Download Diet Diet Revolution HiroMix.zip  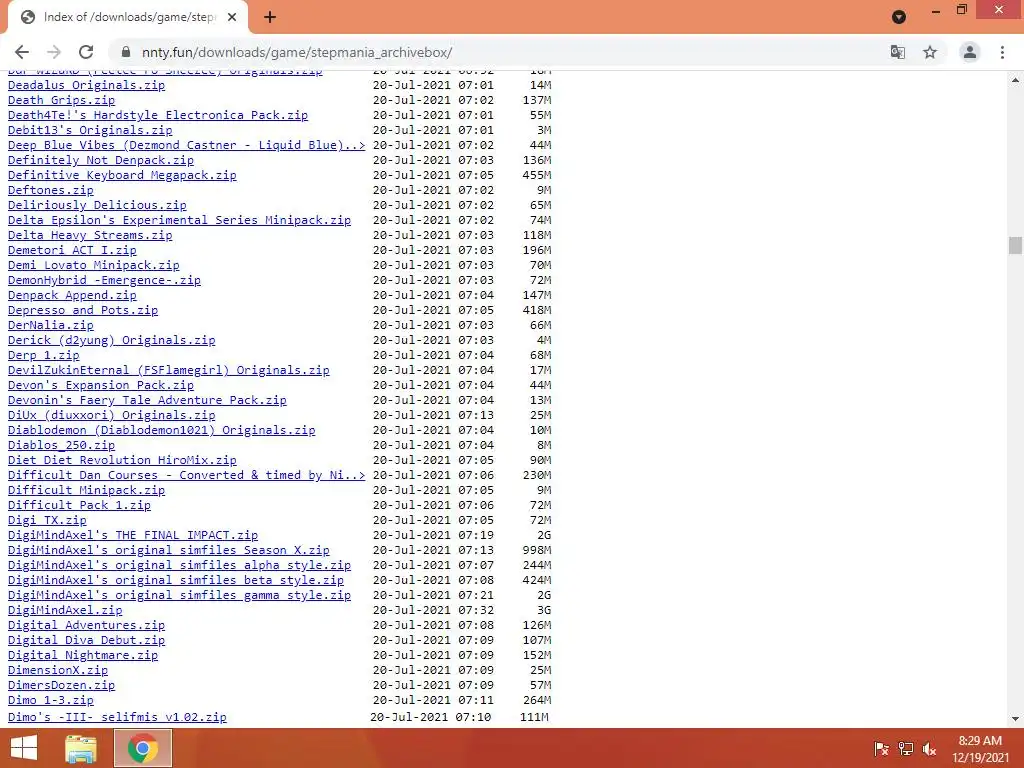click(122, 460)
